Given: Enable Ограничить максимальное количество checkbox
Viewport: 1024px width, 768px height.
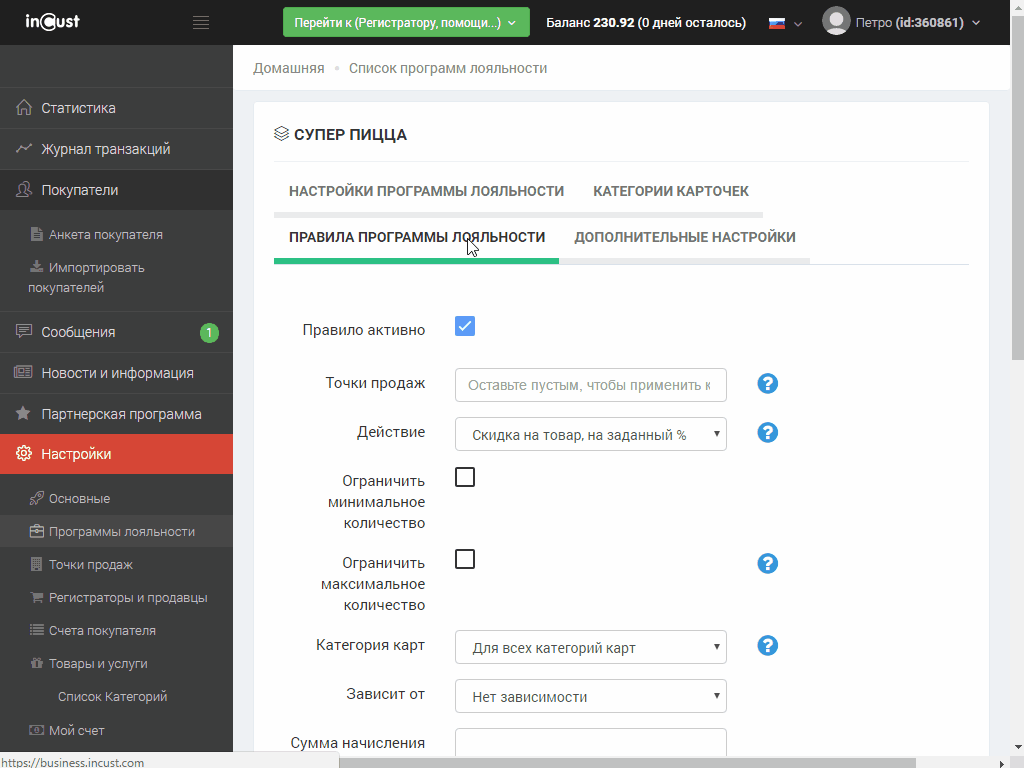Looking at the screenshot, I should pos(465,560).
